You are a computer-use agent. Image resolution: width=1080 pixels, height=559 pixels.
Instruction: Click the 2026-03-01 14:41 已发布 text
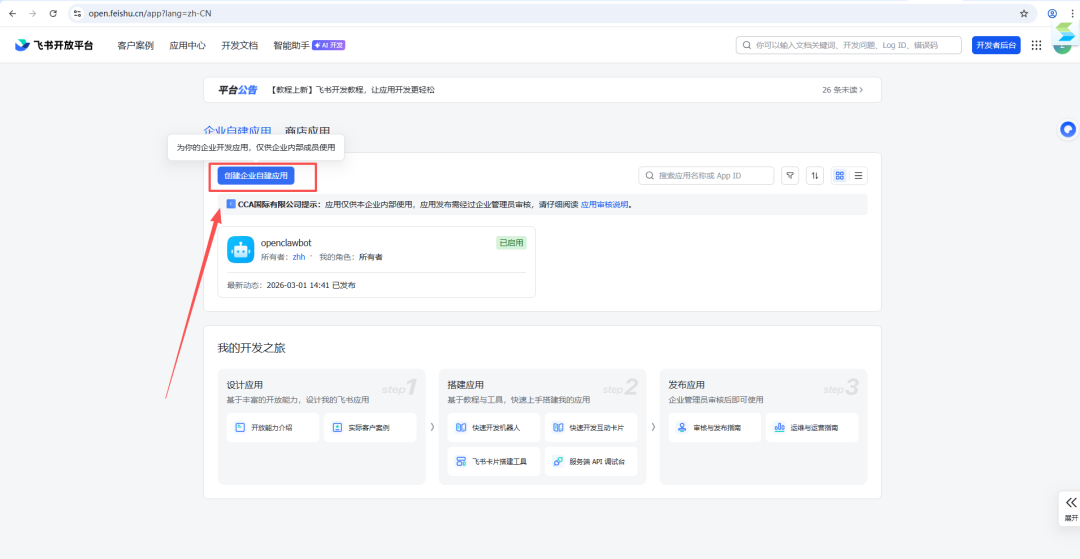pos(311,285)
